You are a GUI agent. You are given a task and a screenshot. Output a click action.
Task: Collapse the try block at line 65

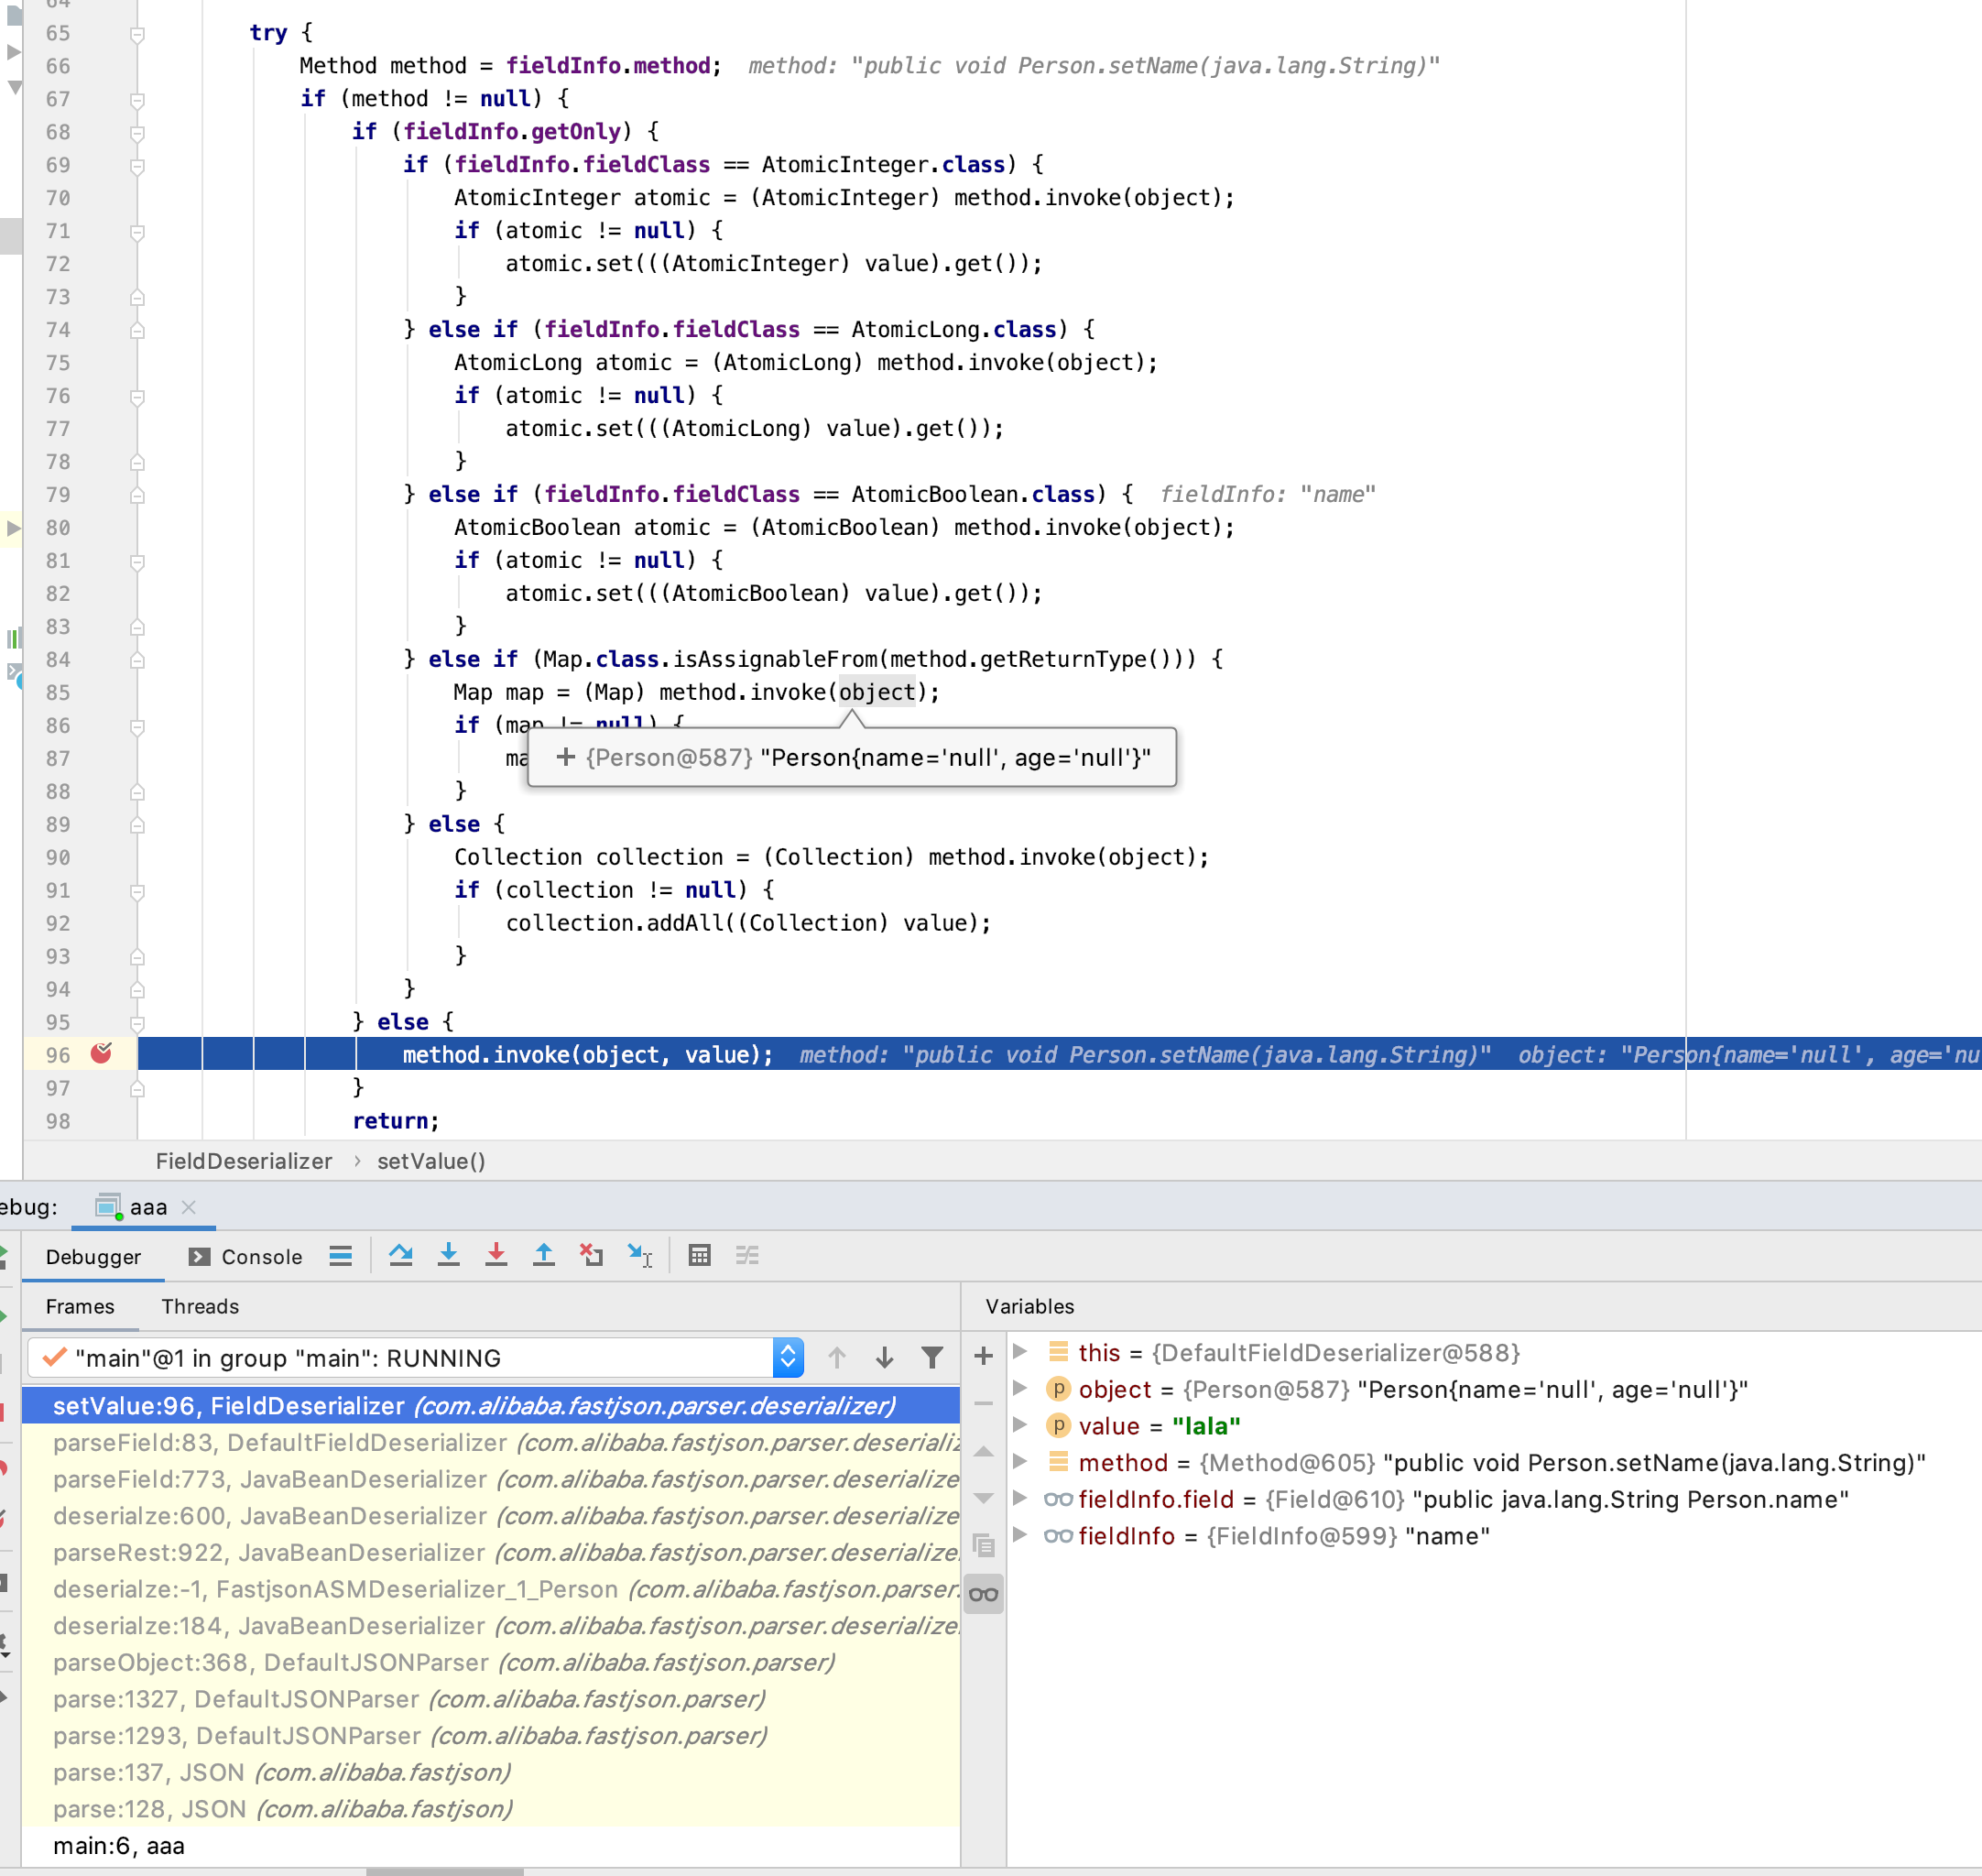tap(137, 34)
